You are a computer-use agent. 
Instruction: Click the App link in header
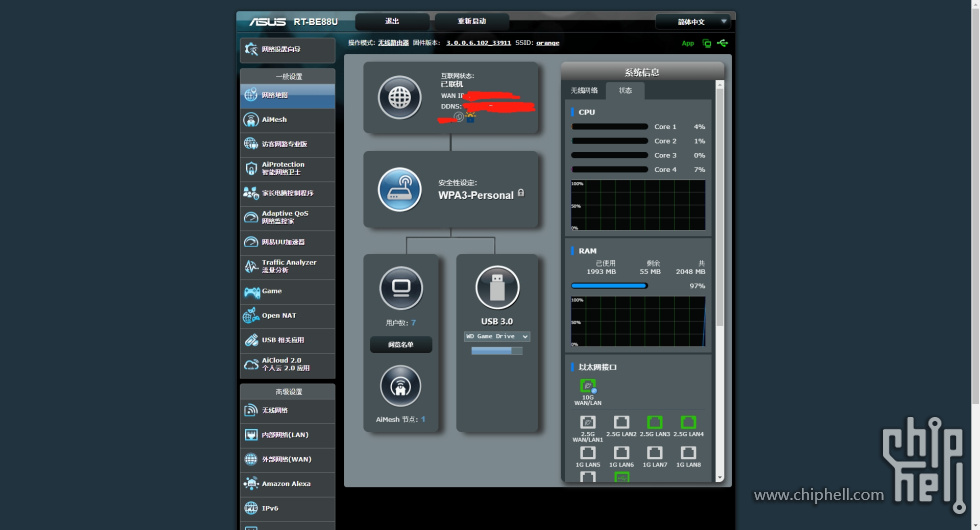pyautogui.click(x=688, y=44)
